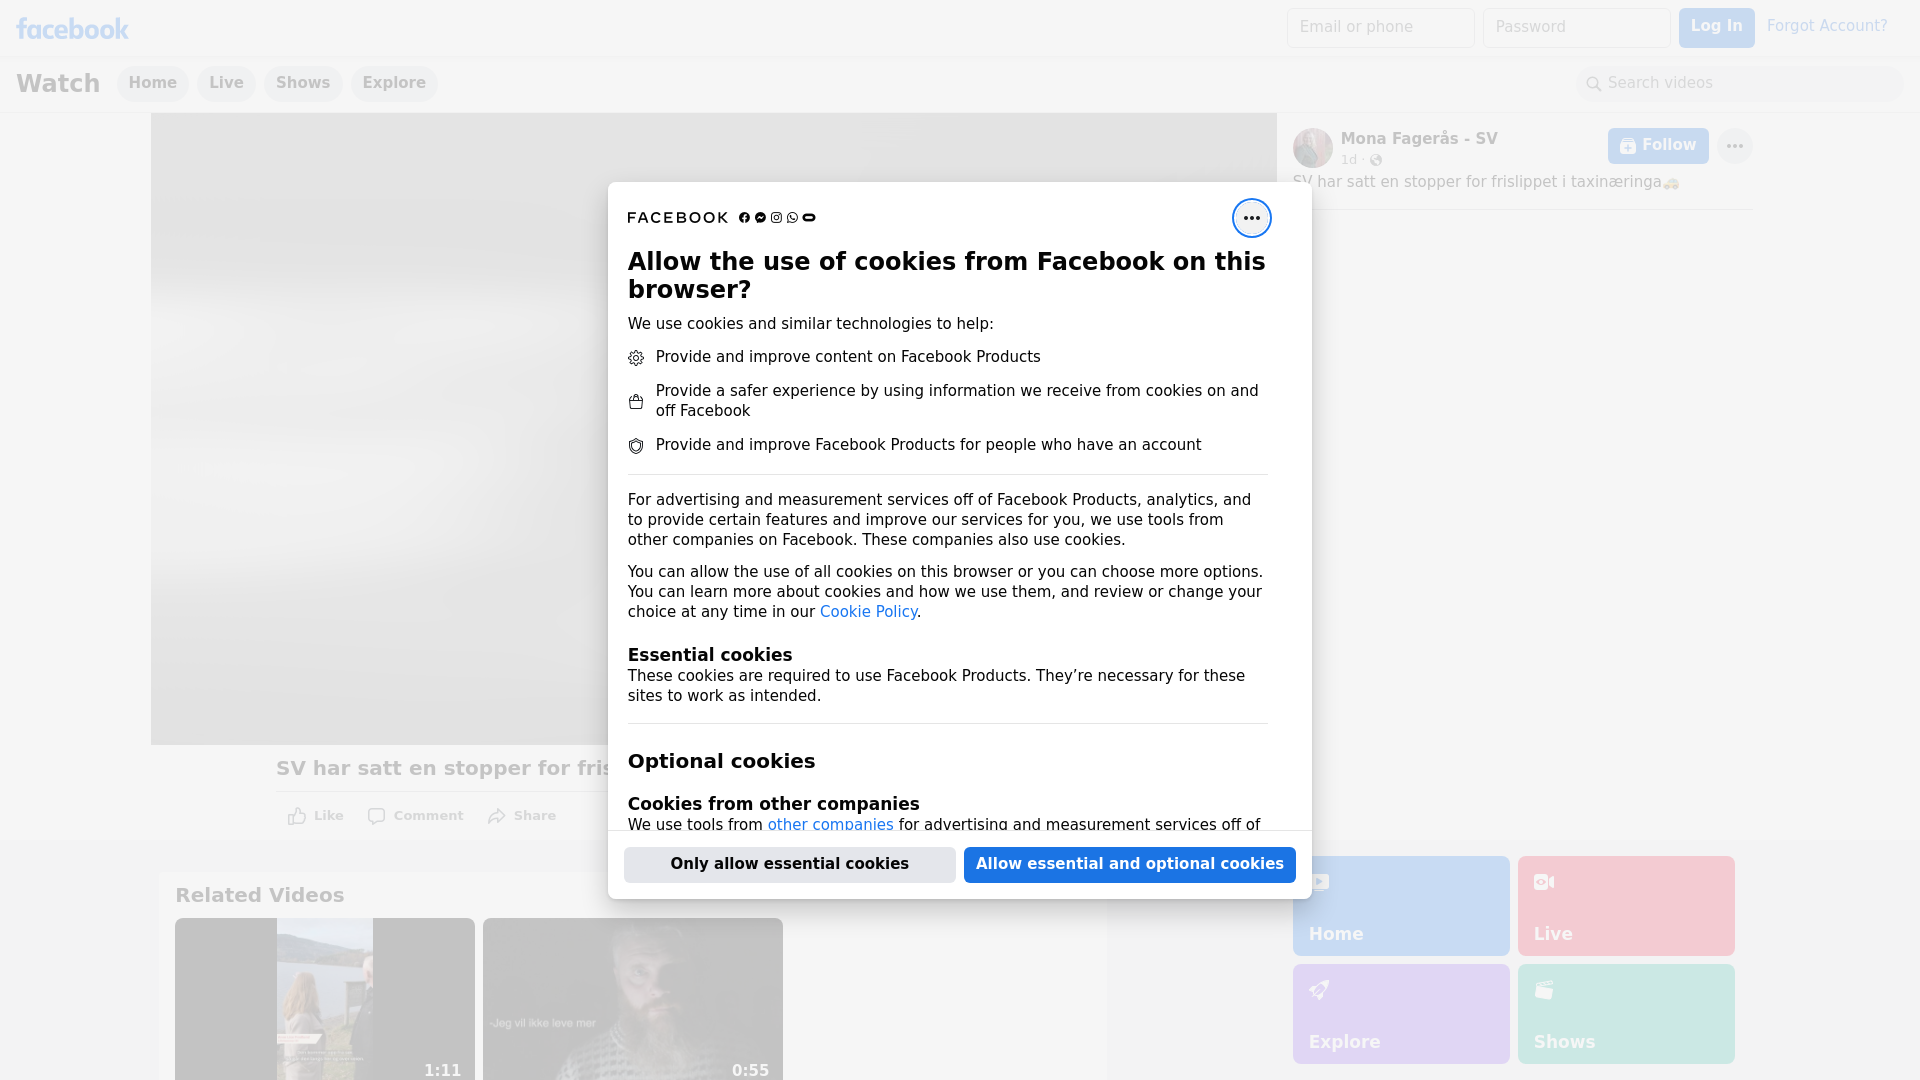
Task: Open the Explore tile with rocket icon
Action: (x=1400, y=1013)
